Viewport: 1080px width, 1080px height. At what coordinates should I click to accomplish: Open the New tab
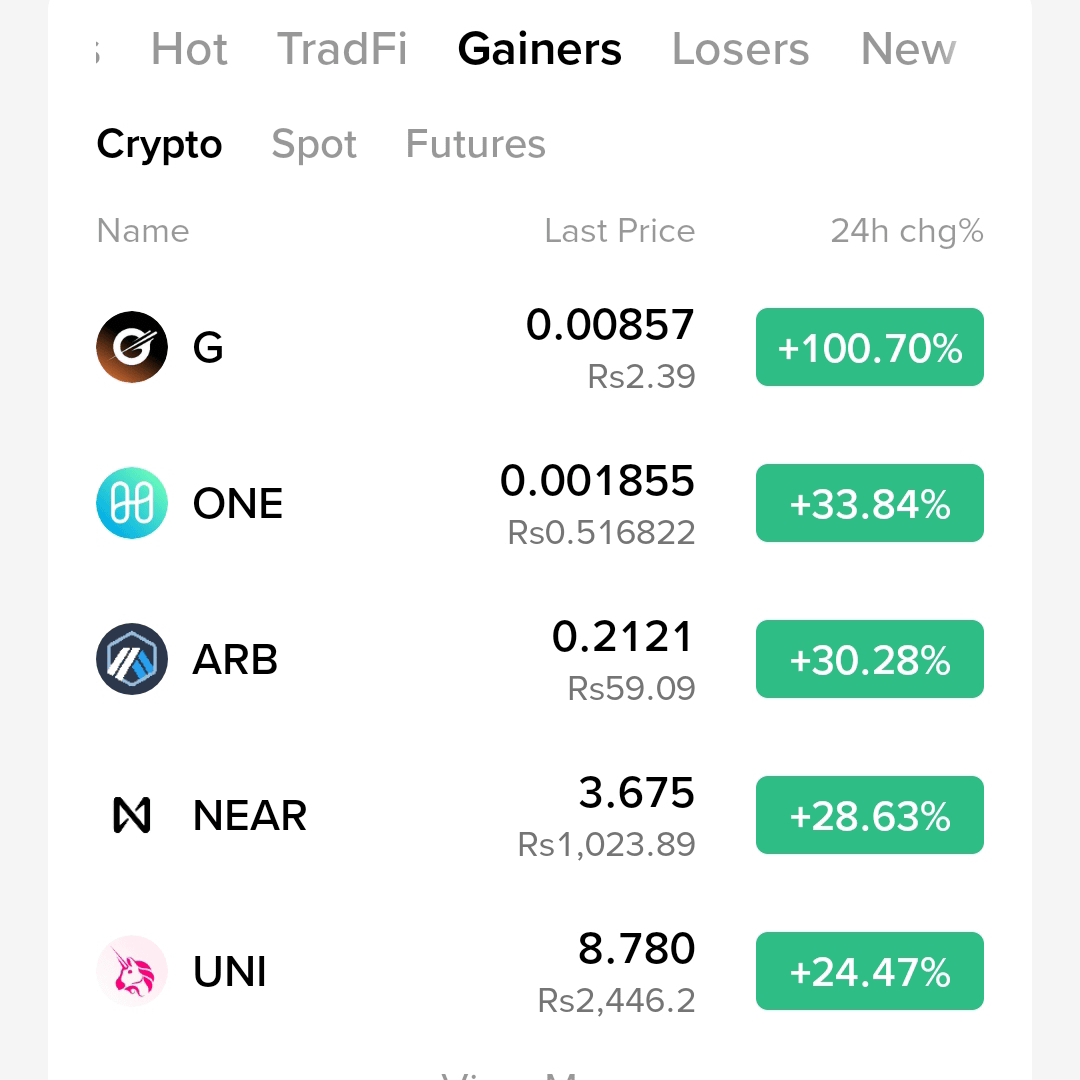908,49
